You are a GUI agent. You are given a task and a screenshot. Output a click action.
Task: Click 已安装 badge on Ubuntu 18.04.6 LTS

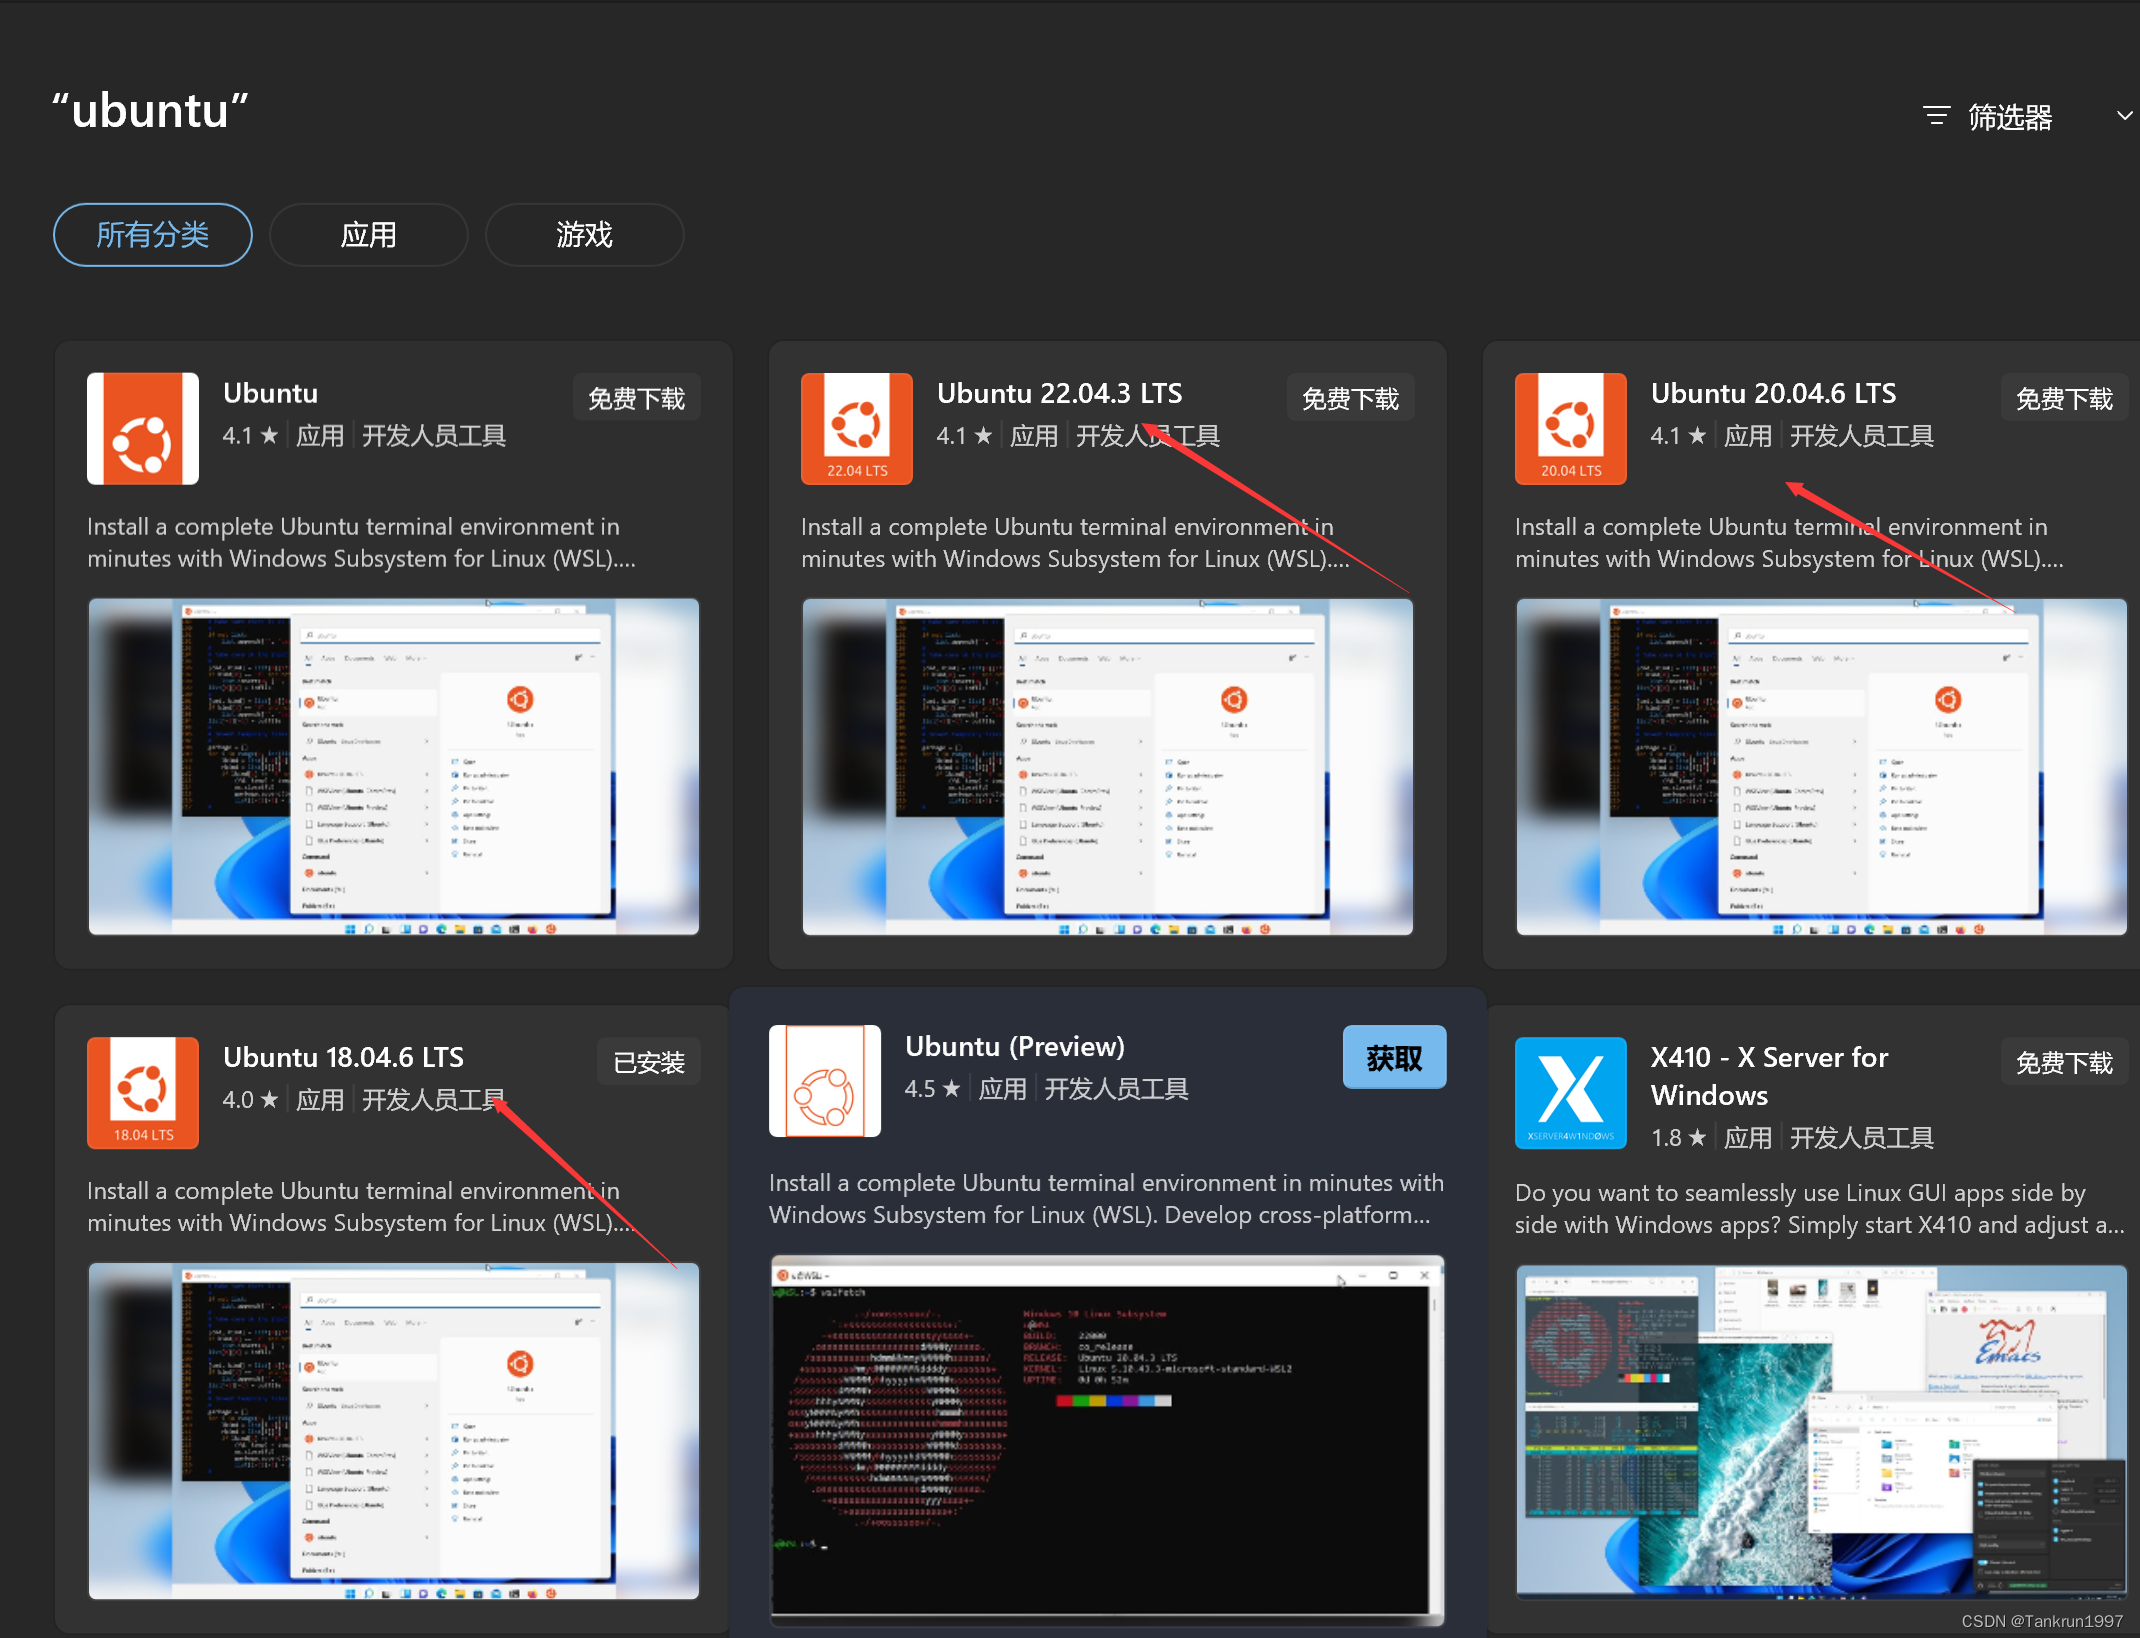coord(648,1062)
